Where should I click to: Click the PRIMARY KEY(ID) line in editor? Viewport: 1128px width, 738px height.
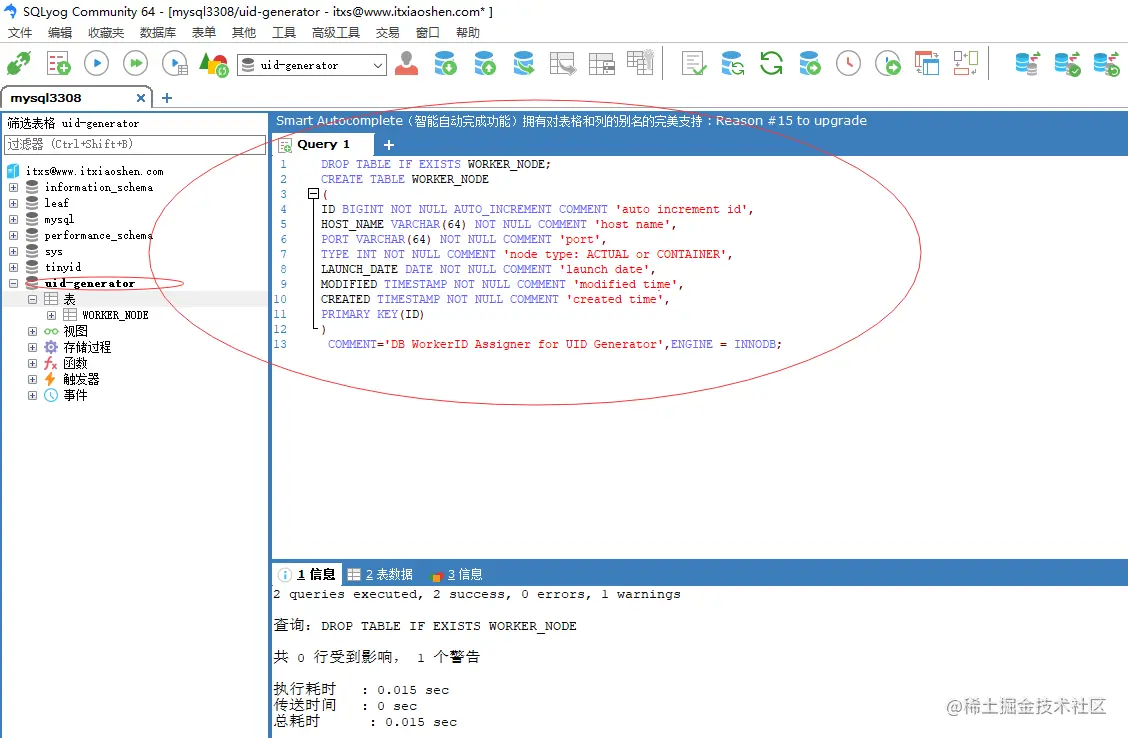372,314
